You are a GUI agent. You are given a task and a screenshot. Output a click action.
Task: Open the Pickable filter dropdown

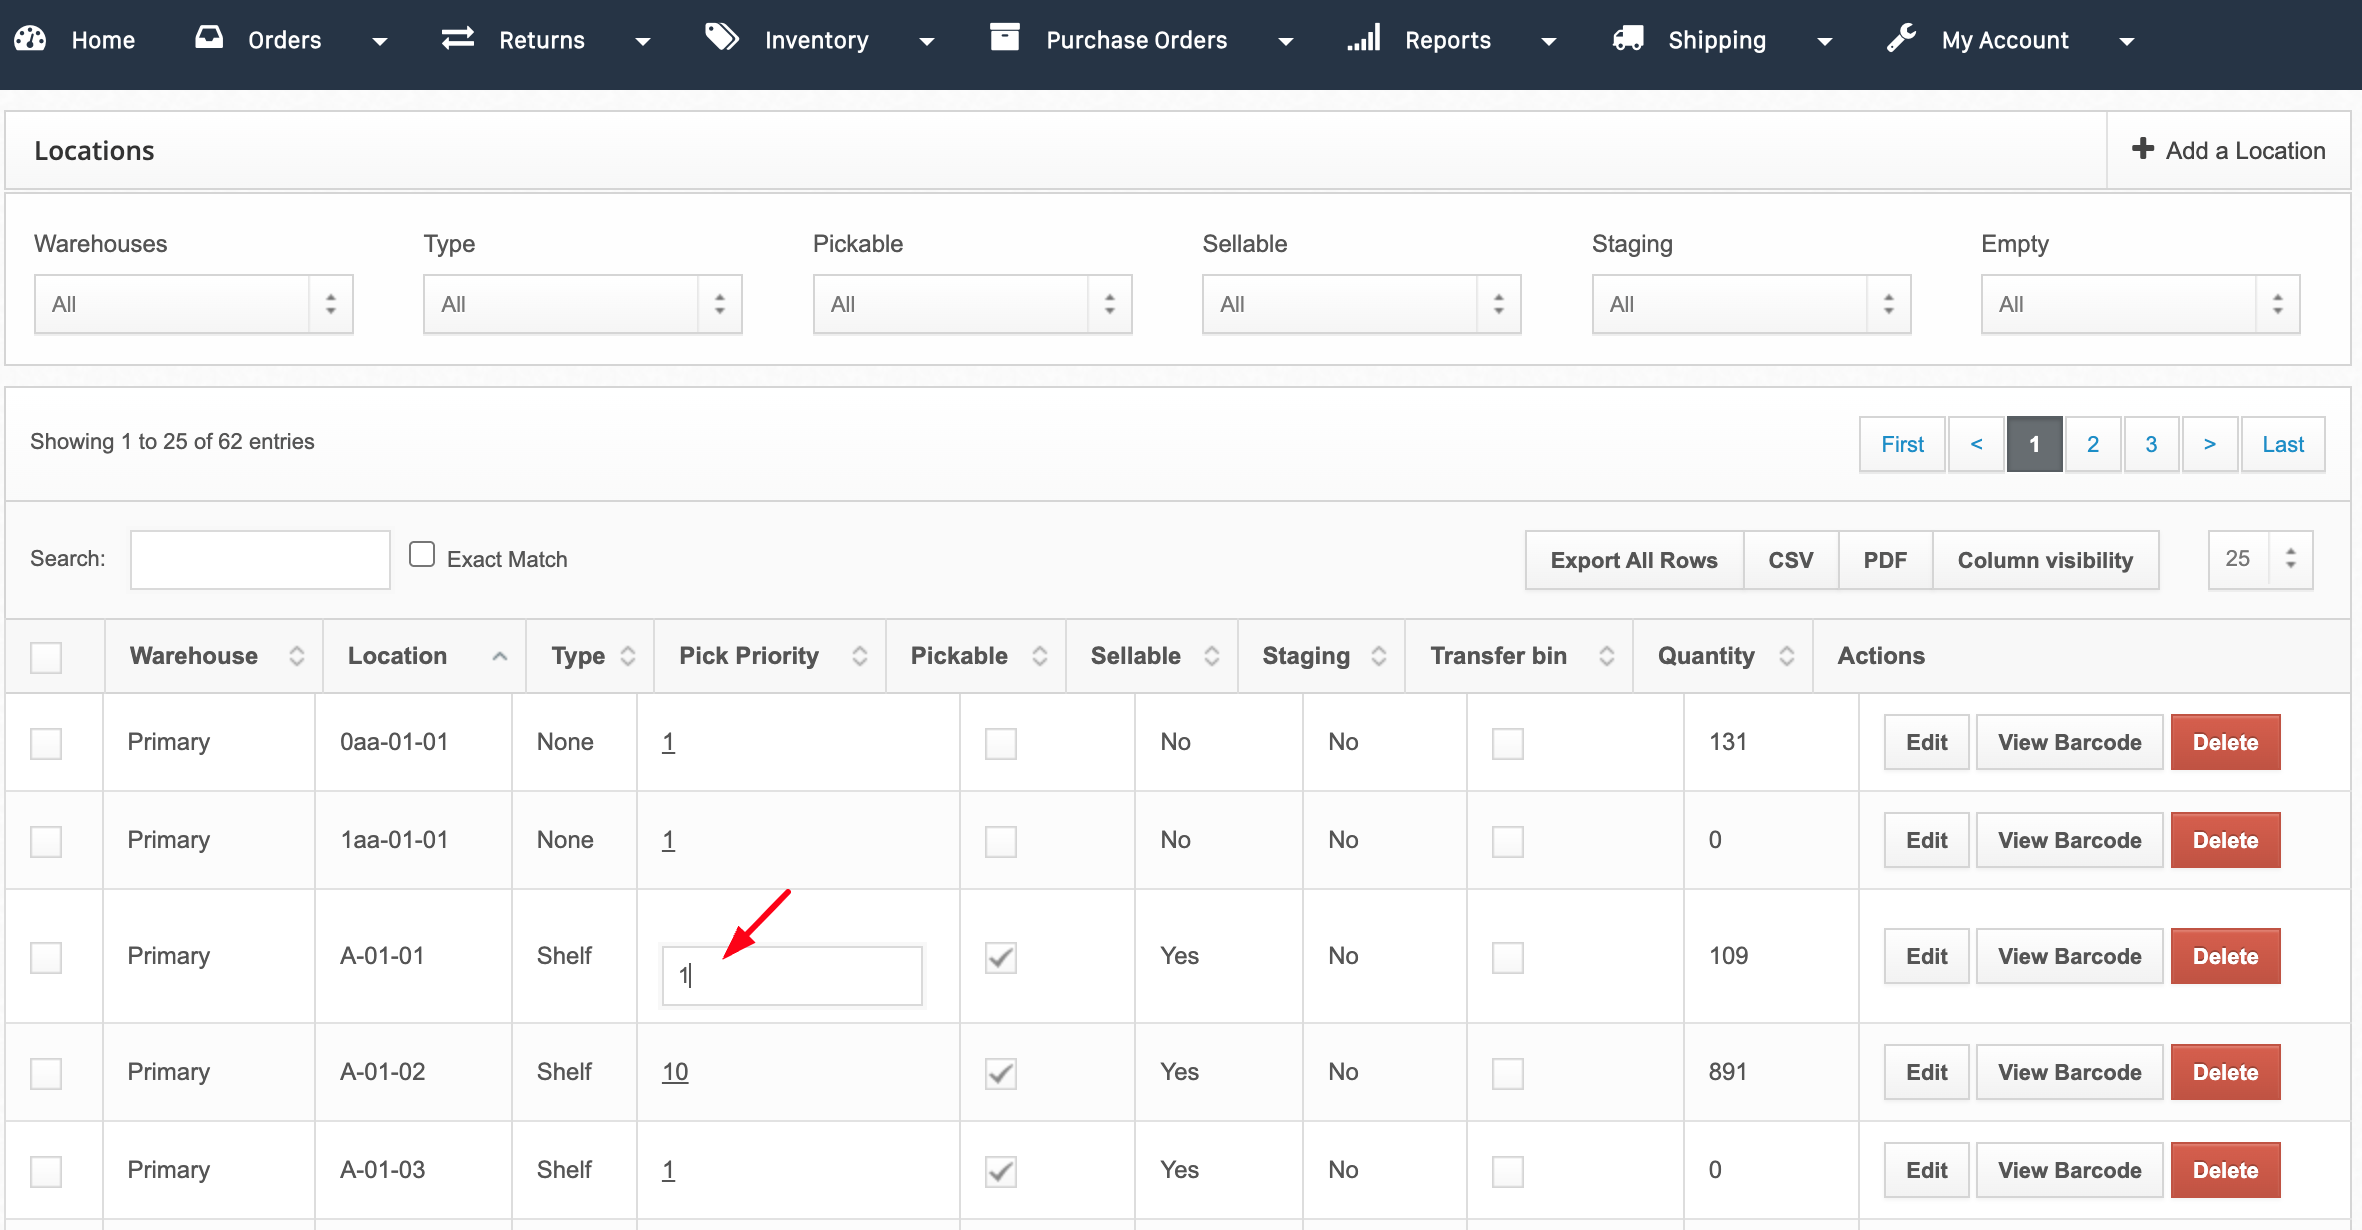coord(972,304)
